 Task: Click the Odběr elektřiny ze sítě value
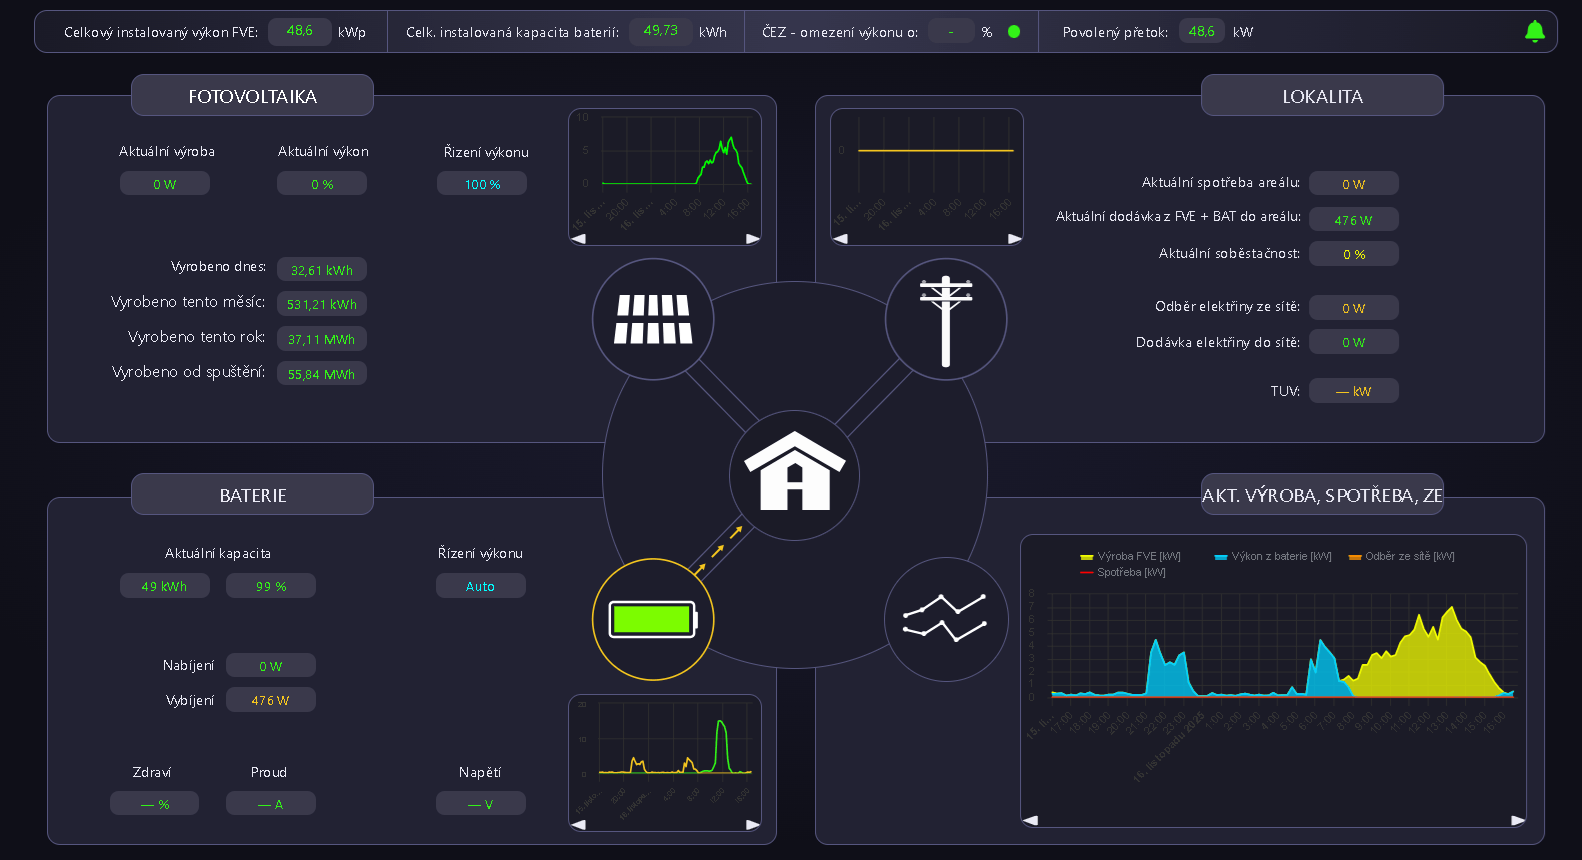1354,308
